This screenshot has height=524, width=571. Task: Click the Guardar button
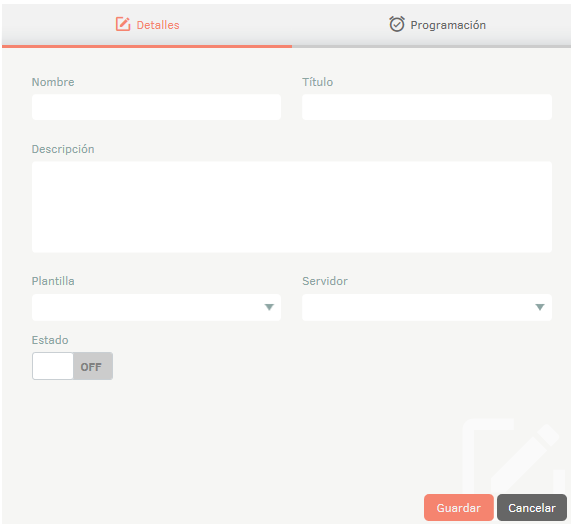pyautogui.click(x=458, y=508)
